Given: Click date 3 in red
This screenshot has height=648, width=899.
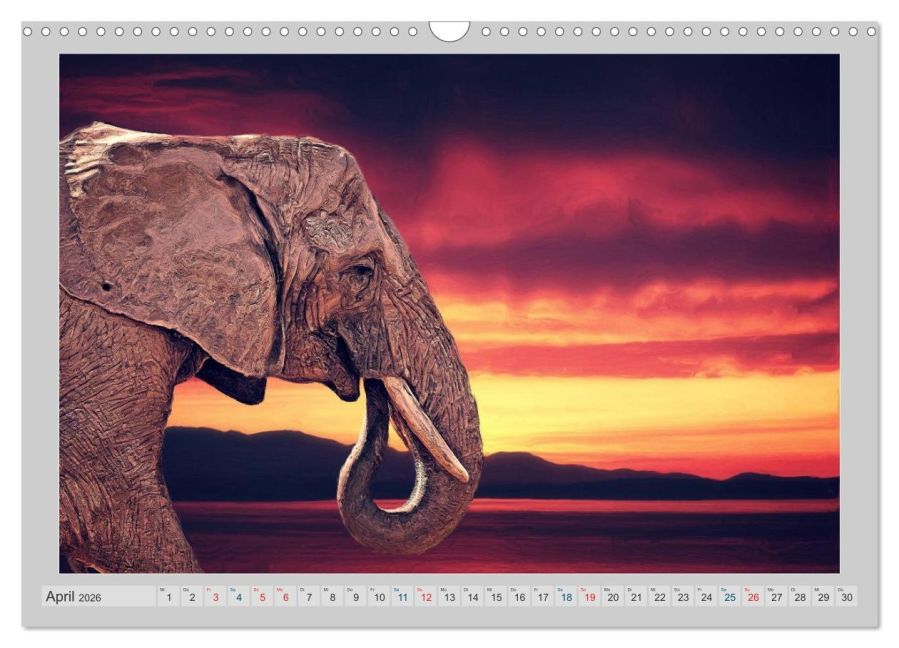Looking at the screenshot, I should (x=216, y=596).
